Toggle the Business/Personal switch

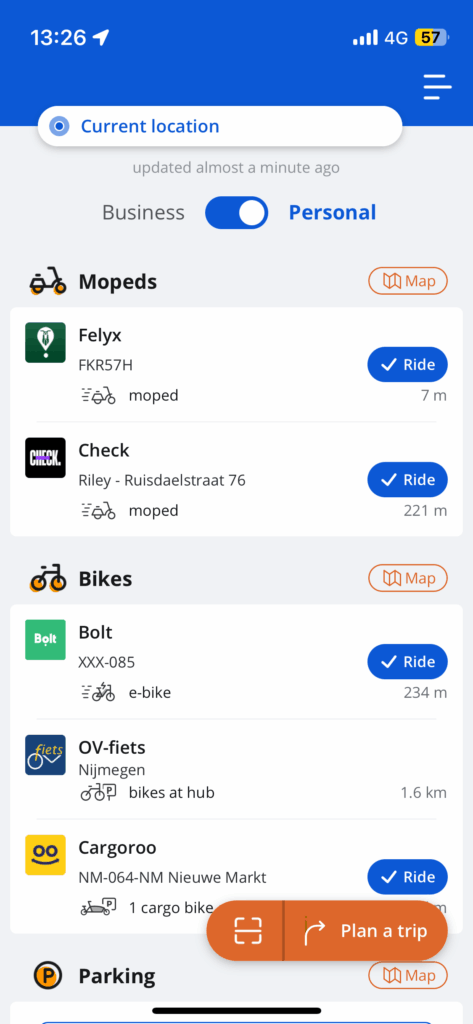236,213
